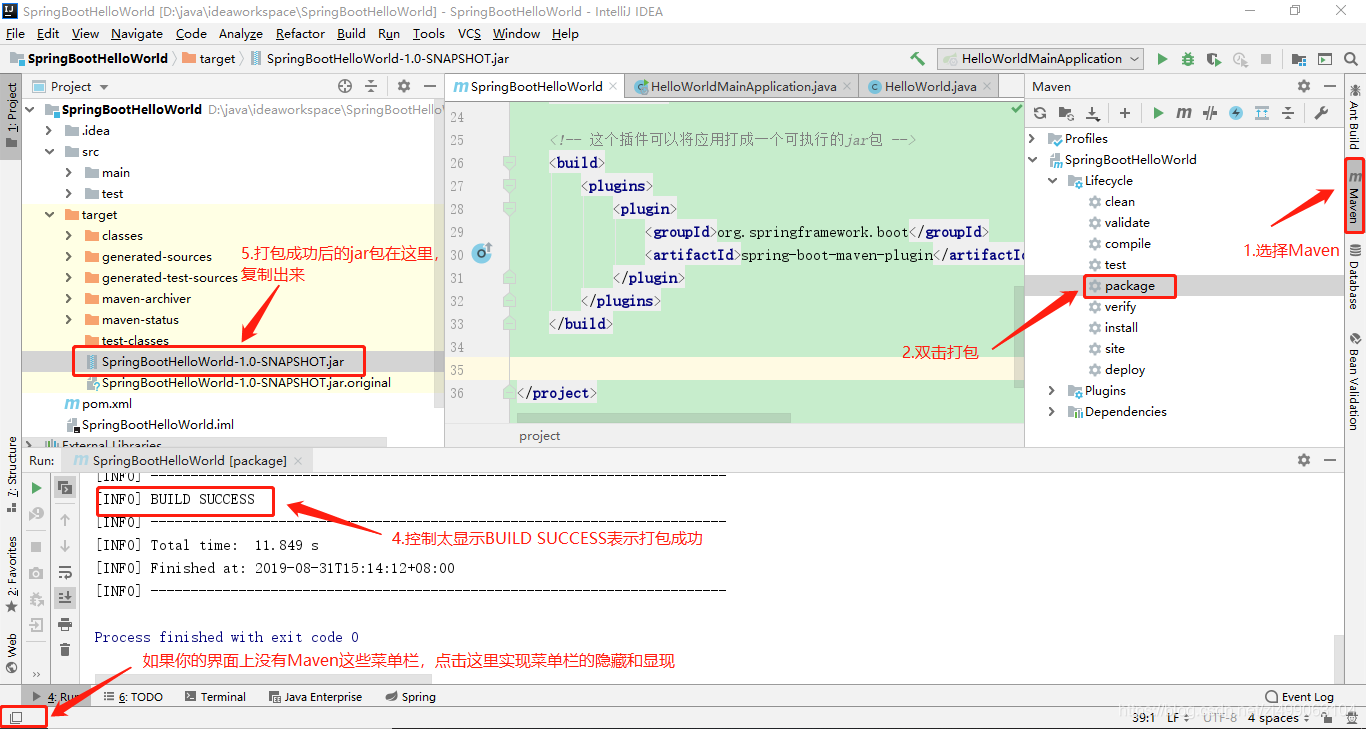Rerun the package task in Run panel

pyautogui.click(x=36, y=488)
